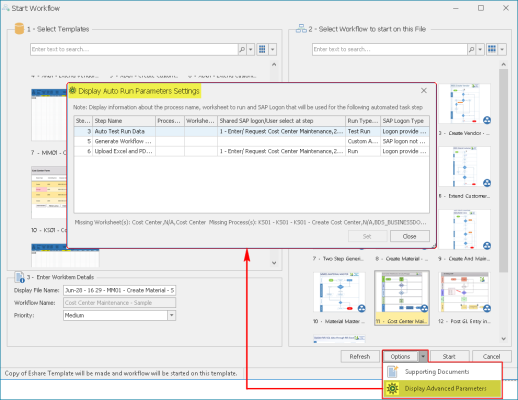Click the Set button in parameters dialog
The image size is (518, 400).
coord(367,236)
